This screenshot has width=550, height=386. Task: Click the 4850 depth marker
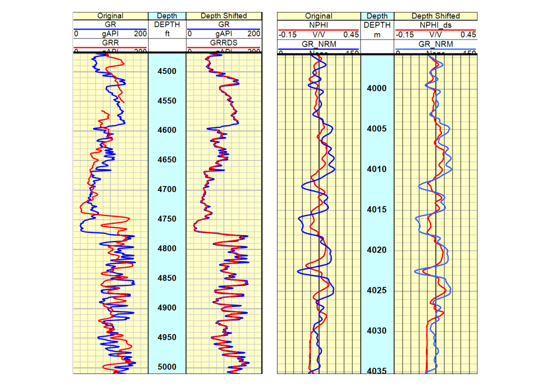tap(167, 278)
